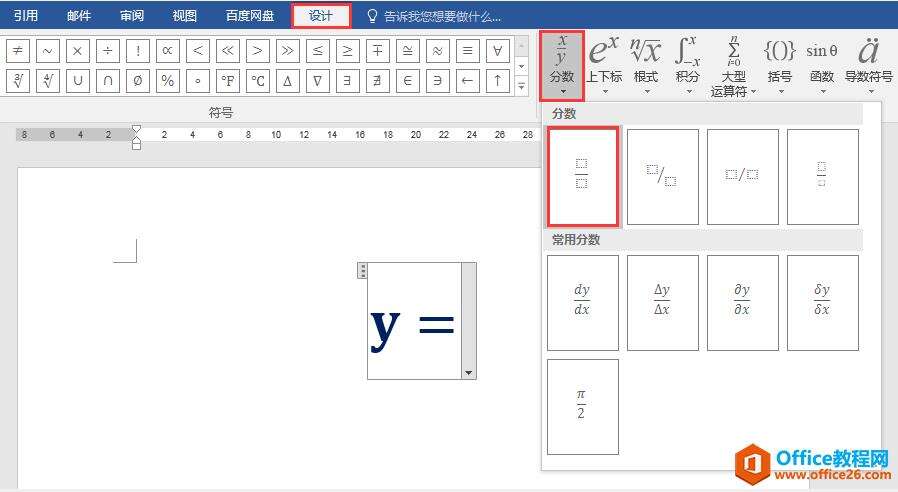898x492 pixels.
Task: Switch to the 引用 tab
Action: [x=26, y=16]
